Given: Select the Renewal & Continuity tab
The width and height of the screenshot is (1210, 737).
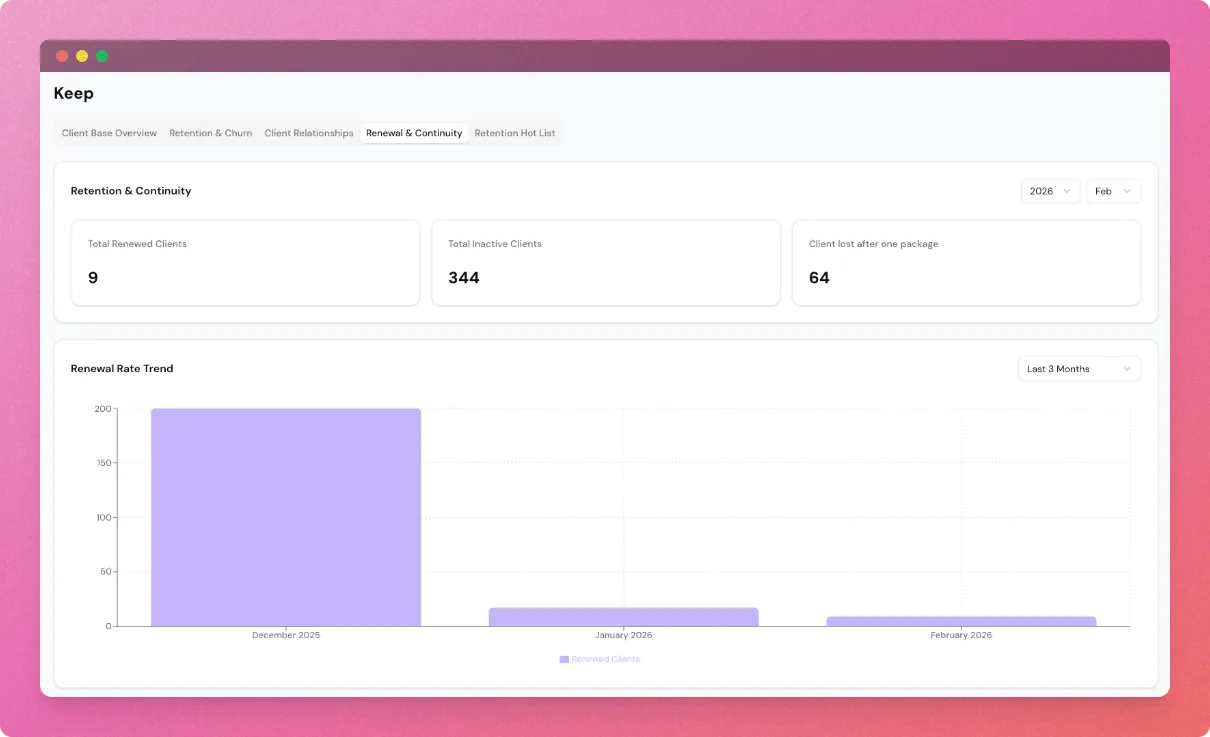Looking at the screenshot, I should coord(414,133).
